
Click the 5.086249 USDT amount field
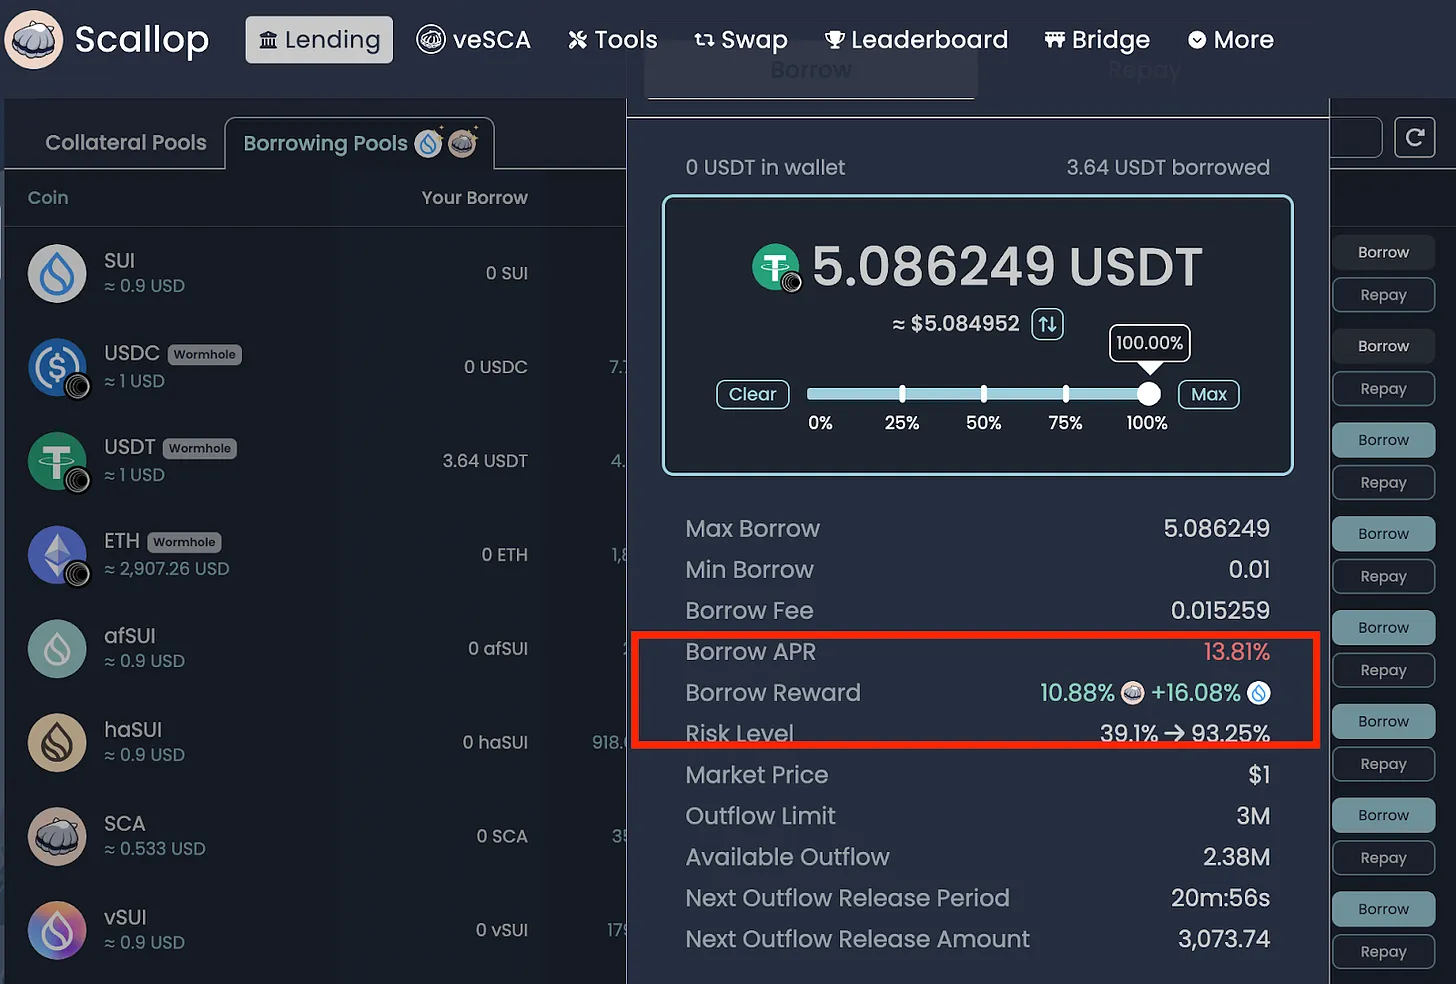pos(1007,267)
